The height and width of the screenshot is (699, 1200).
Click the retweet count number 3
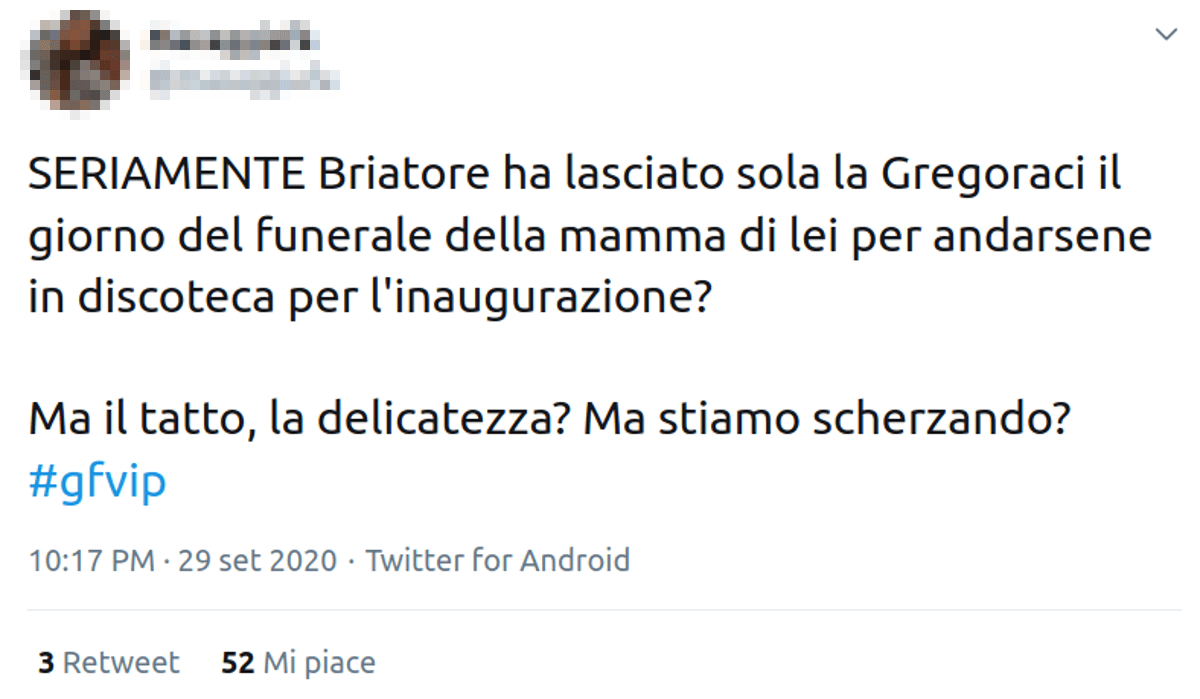[x=46, y=662]
